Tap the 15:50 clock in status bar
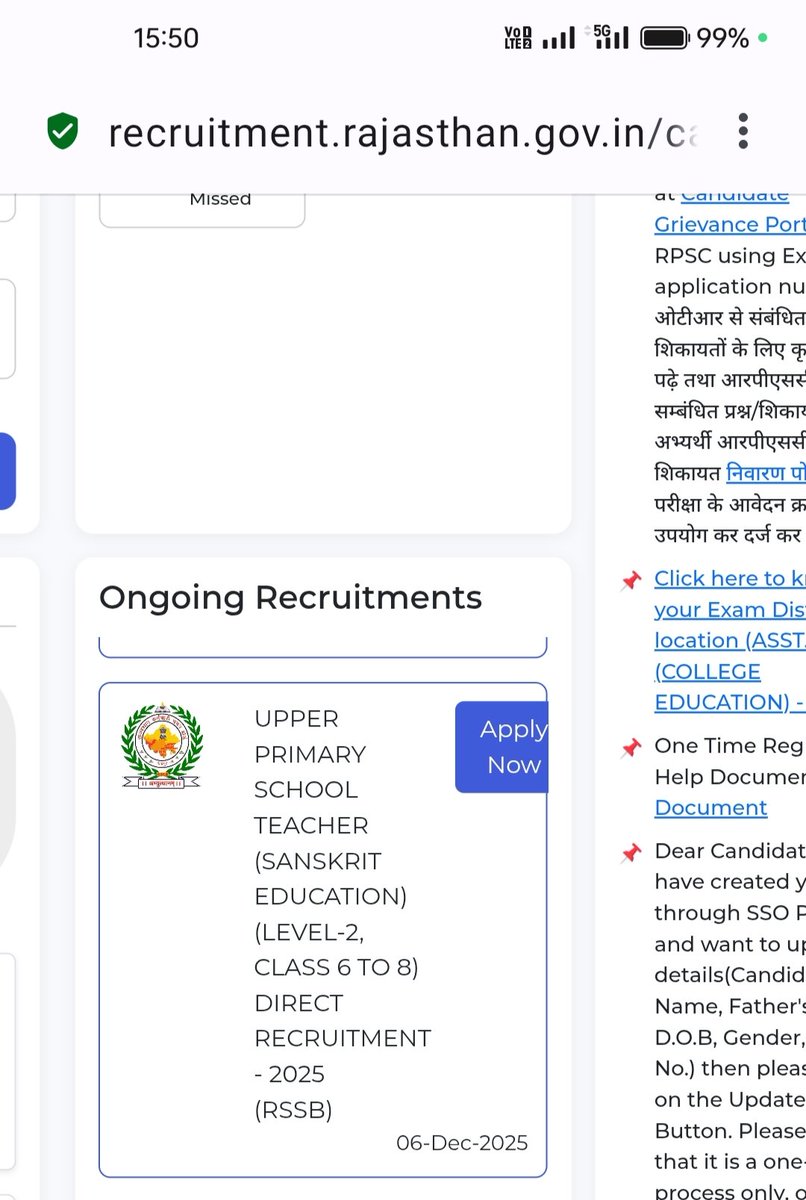The width and height of the screenshot is (806, 1200). click(x=166, y=39)
